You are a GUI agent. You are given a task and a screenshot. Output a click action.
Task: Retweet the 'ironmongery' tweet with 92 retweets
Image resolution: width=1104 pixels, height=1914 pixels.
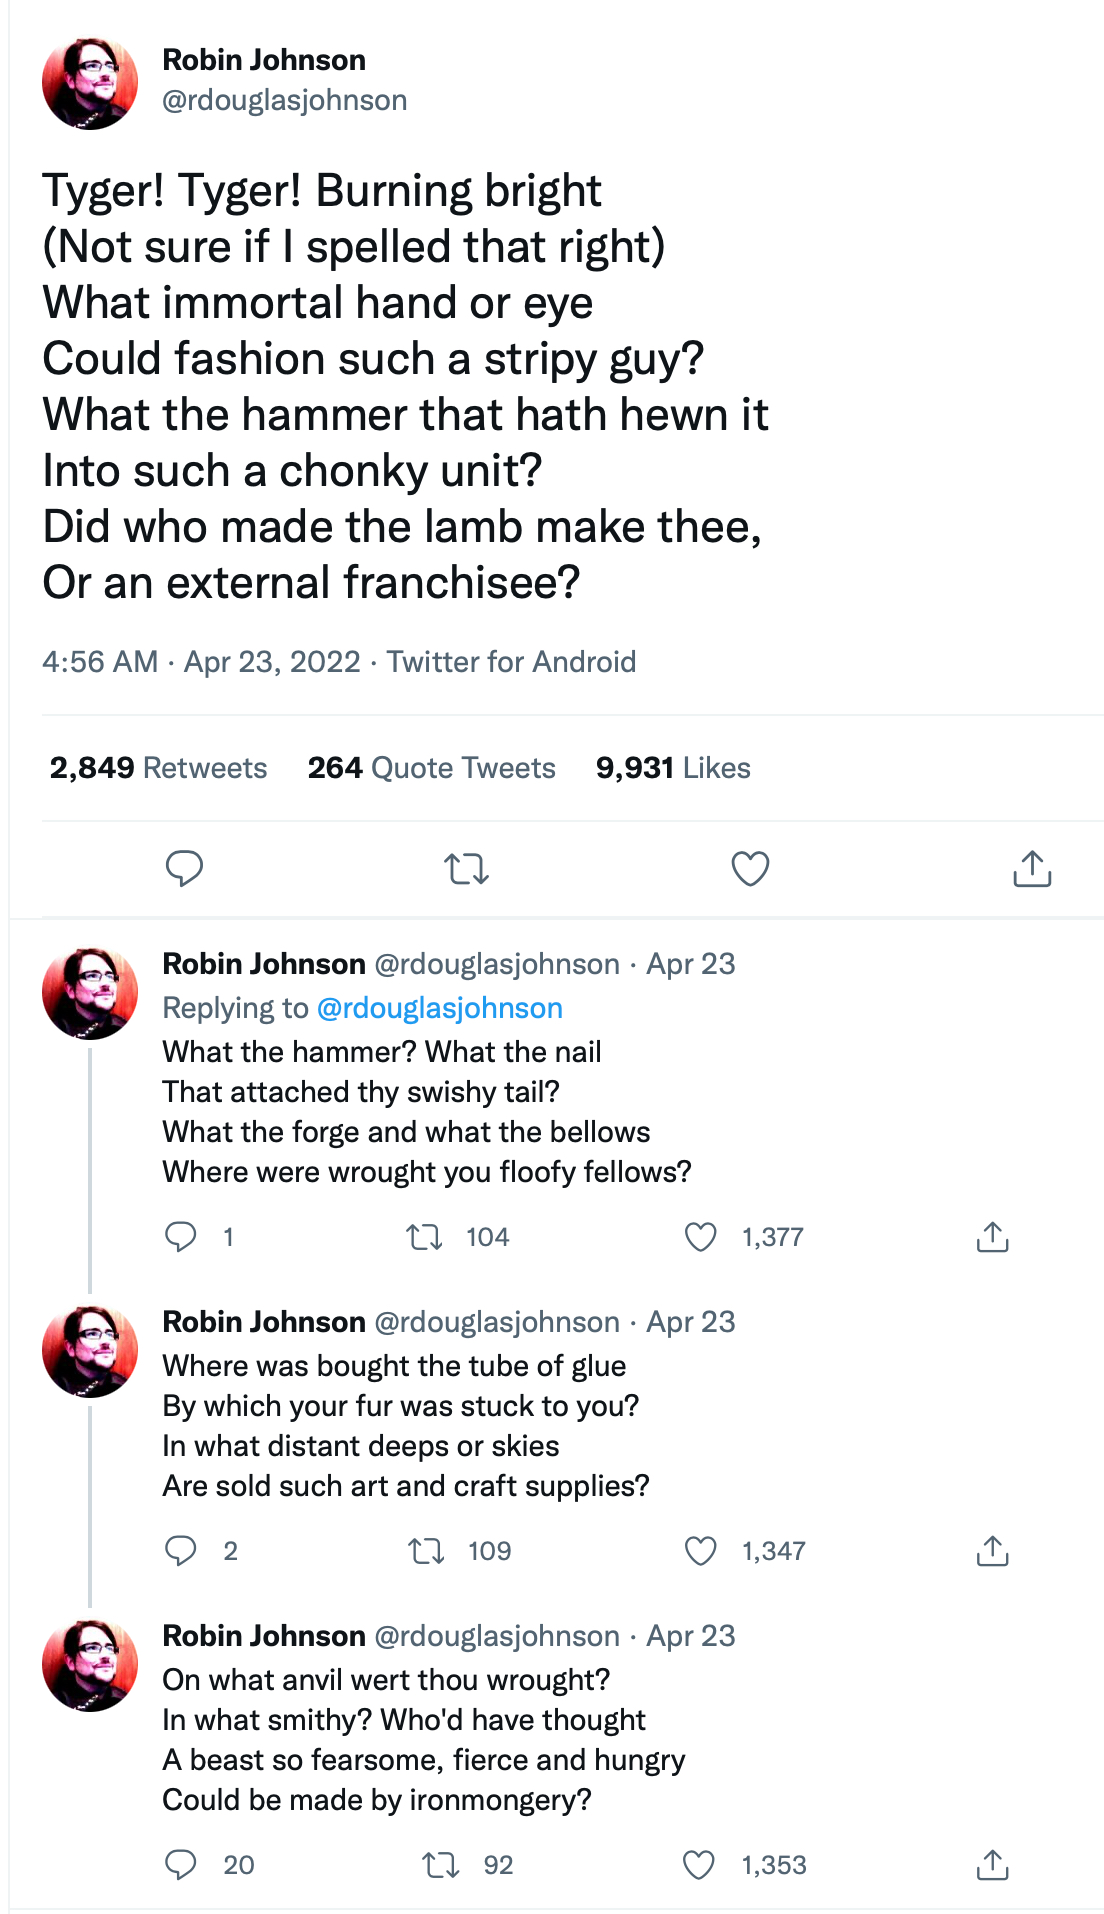pos(440,1865)
